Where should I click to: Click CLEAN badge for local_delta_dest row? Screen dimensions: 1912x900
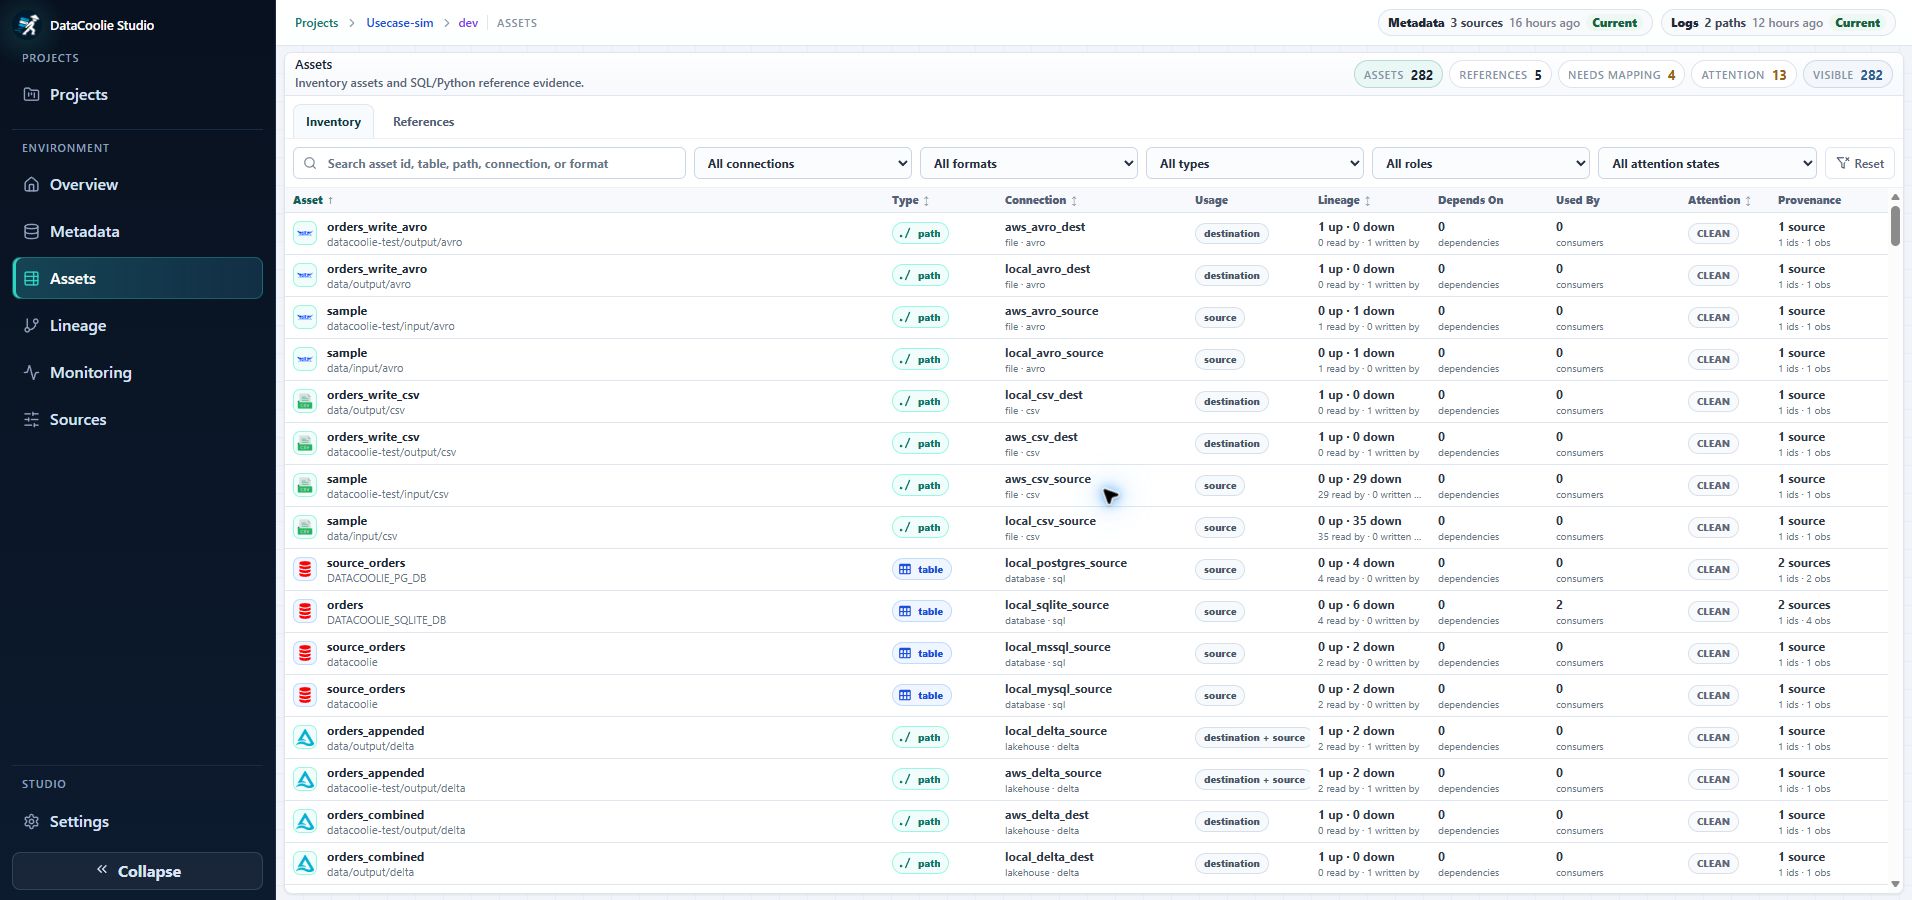click(x=1713, y=864)
